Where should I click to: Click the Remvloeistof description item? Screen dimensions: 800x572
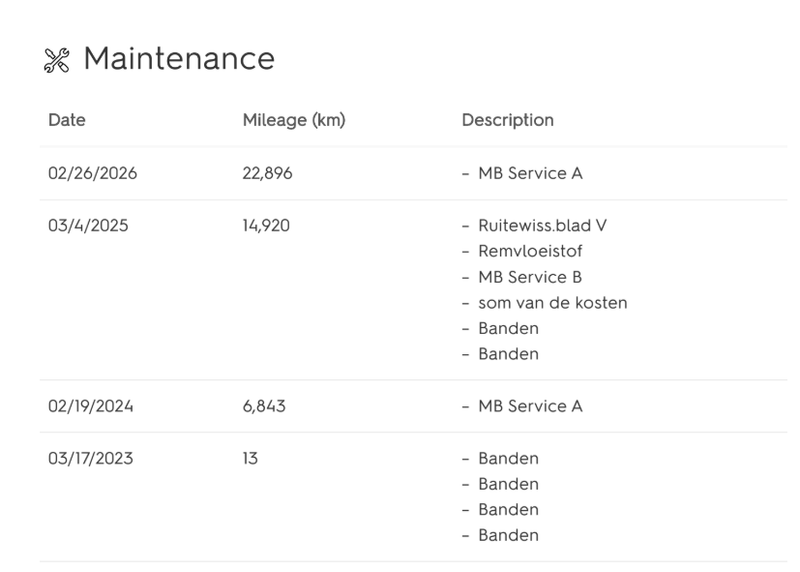pos(529,251)
